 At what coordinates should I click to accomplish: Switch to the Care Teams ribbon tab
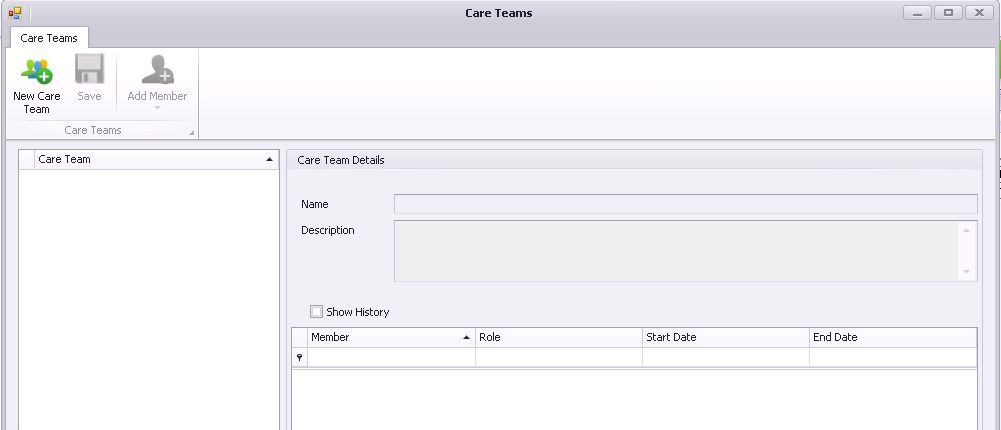pos(49,38)
